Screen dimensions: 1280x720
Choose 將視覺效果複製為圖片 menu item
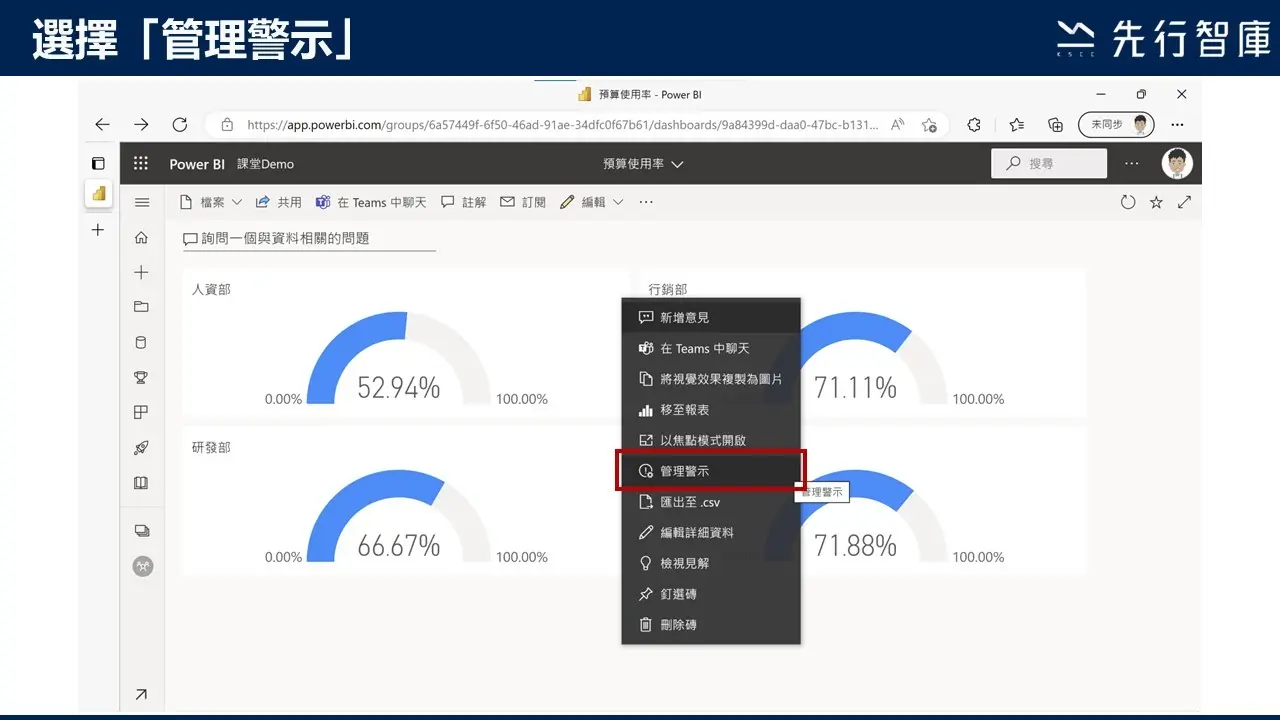711,379
